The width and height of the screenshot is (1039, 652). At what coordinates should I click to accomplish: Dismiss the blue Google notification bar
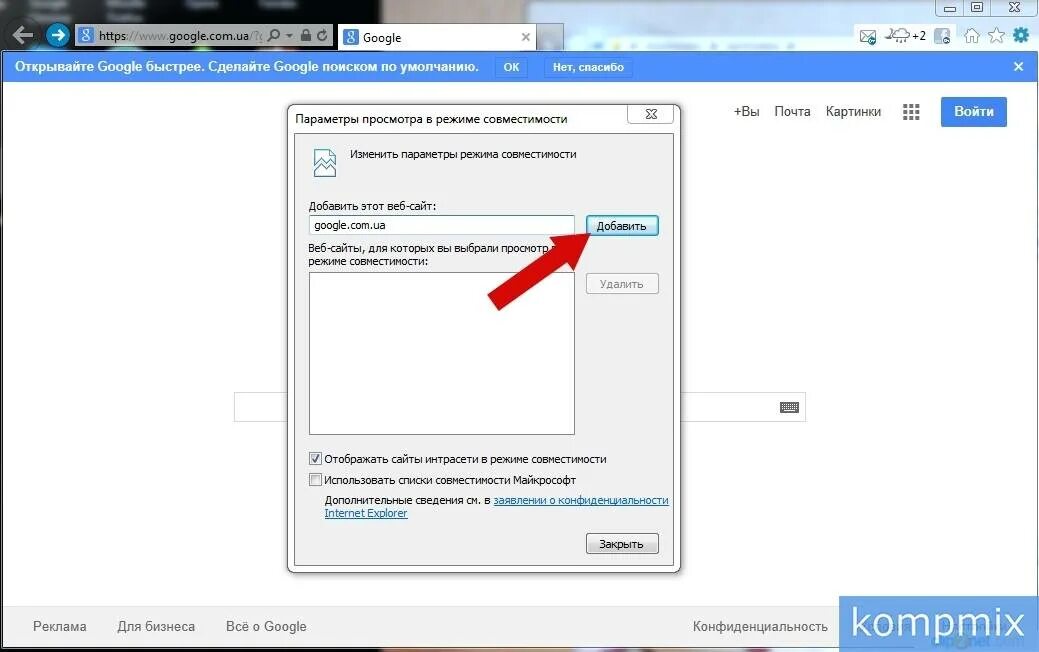click(1018, 66)
